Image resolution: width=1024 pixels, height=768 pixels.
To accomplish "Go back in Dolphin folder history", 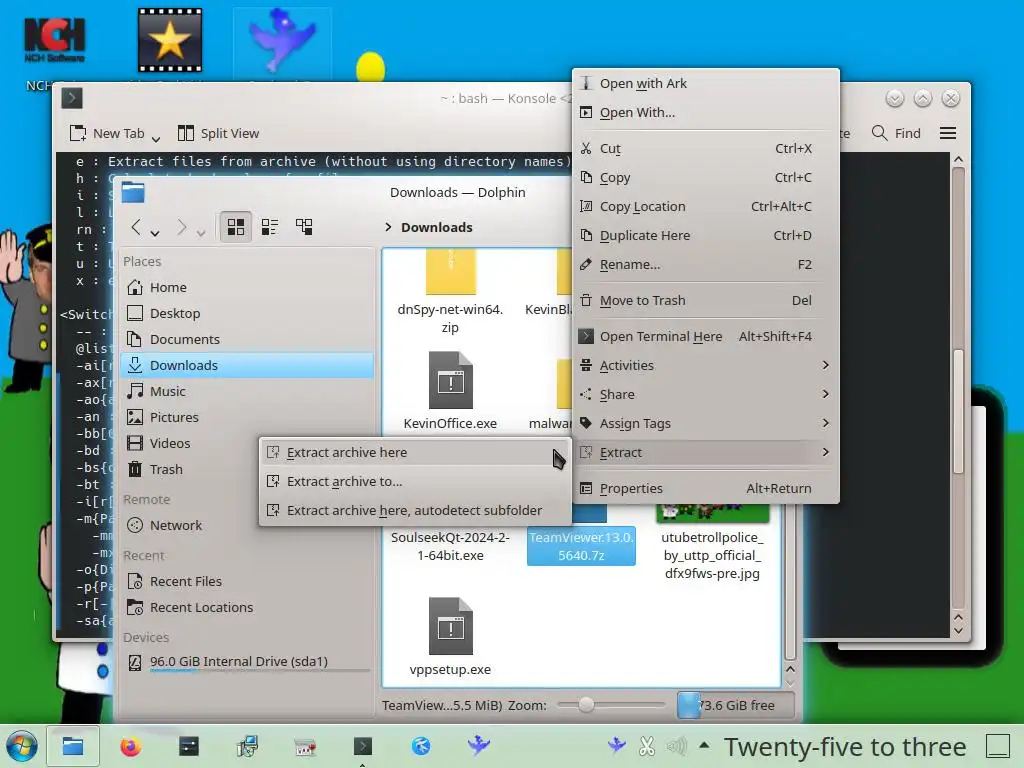I will [x=136, y=227].
